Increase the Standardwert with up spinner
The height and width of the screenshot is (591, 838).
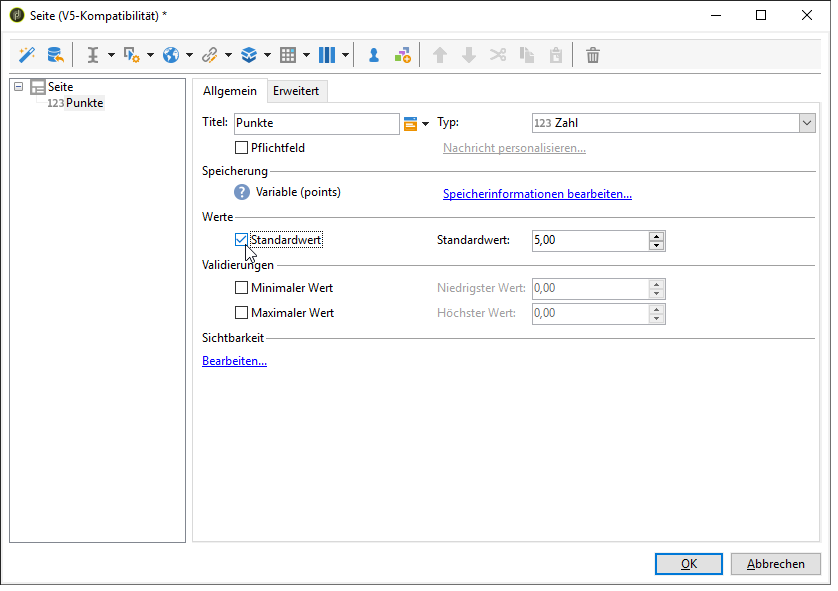[656, 236]
